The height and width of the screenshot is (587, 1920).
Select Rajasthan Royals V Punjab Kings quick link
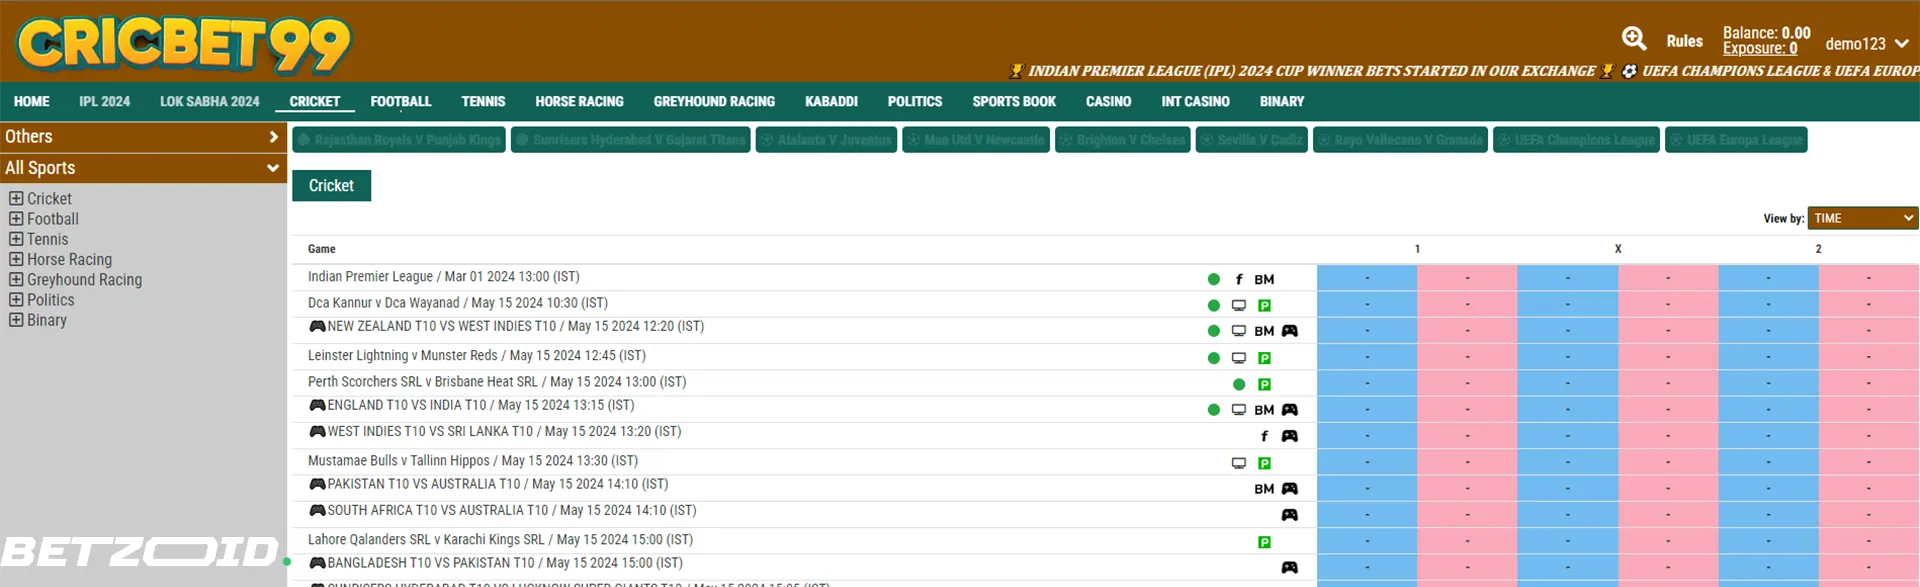click(x=399, y=140)
